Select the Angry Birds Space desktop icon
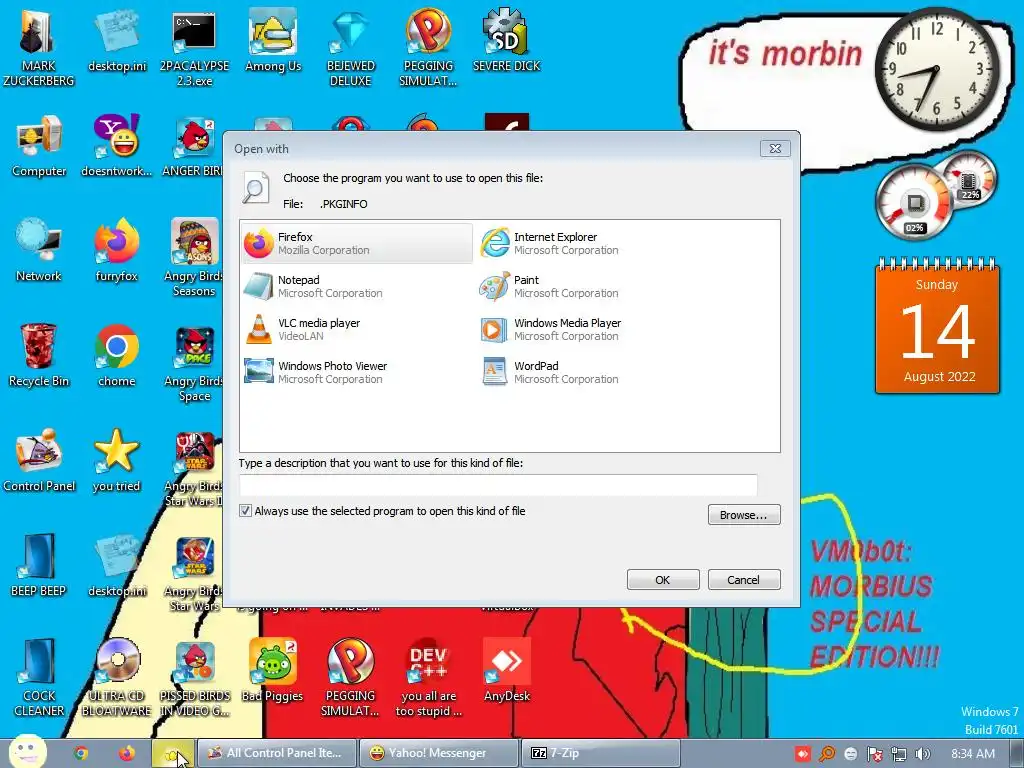The width and height of the screenshot is (1024, 768). click(194, 363)
